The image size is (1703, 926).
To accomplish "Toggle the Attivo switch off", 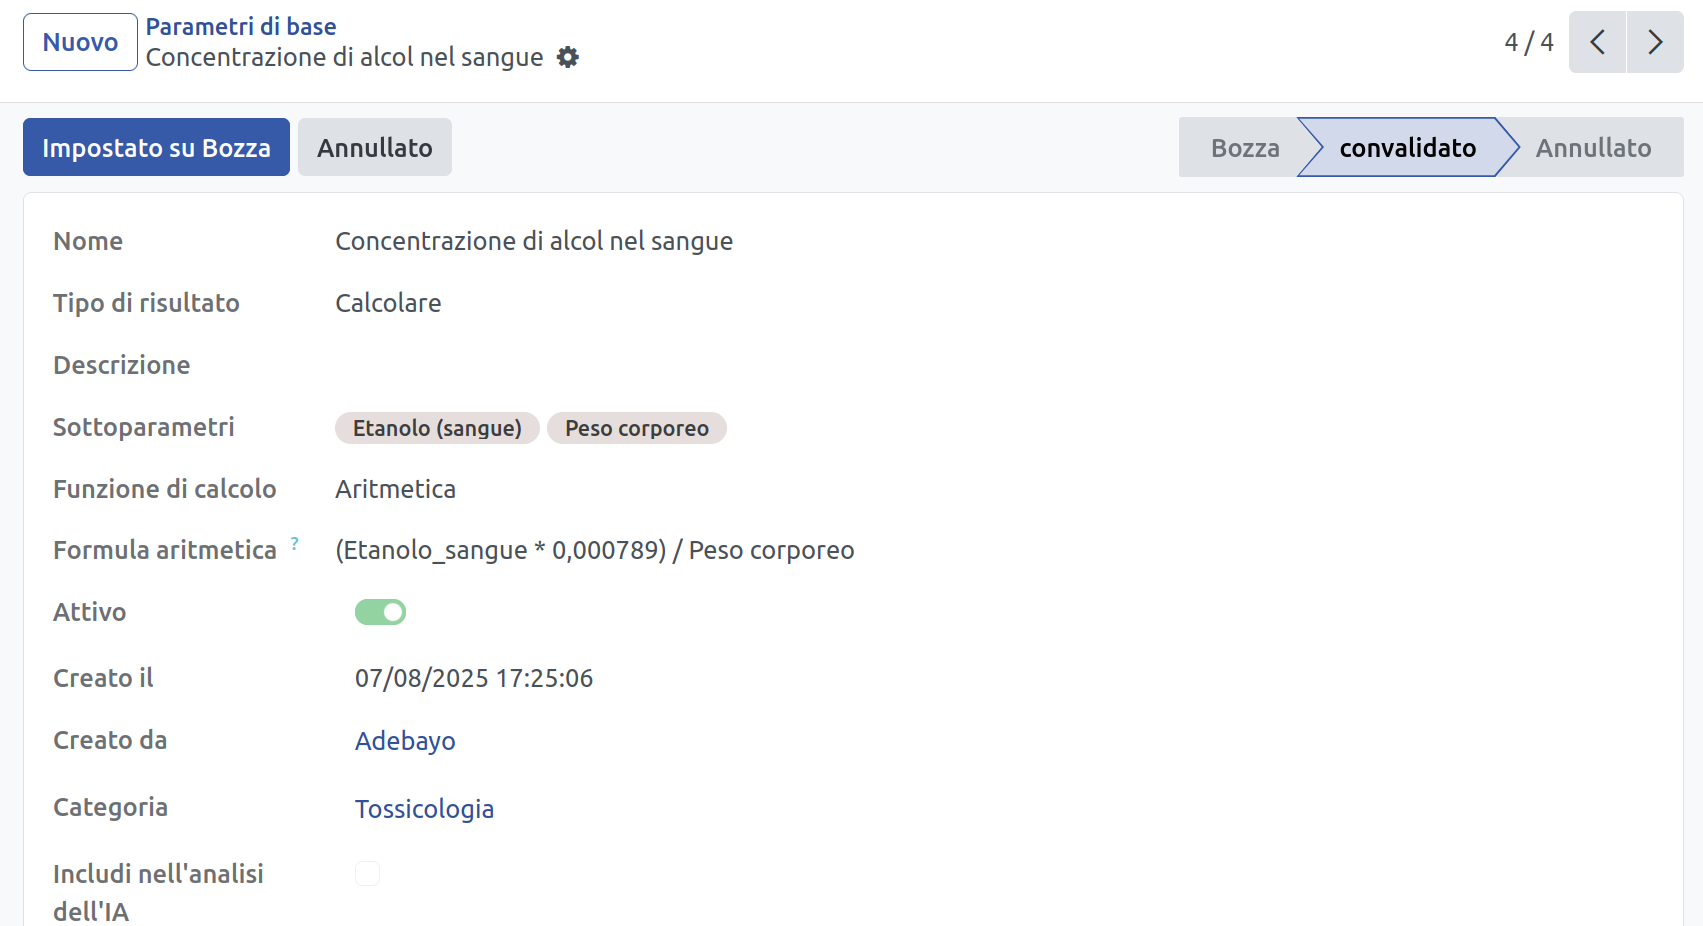I will point(380,612).
